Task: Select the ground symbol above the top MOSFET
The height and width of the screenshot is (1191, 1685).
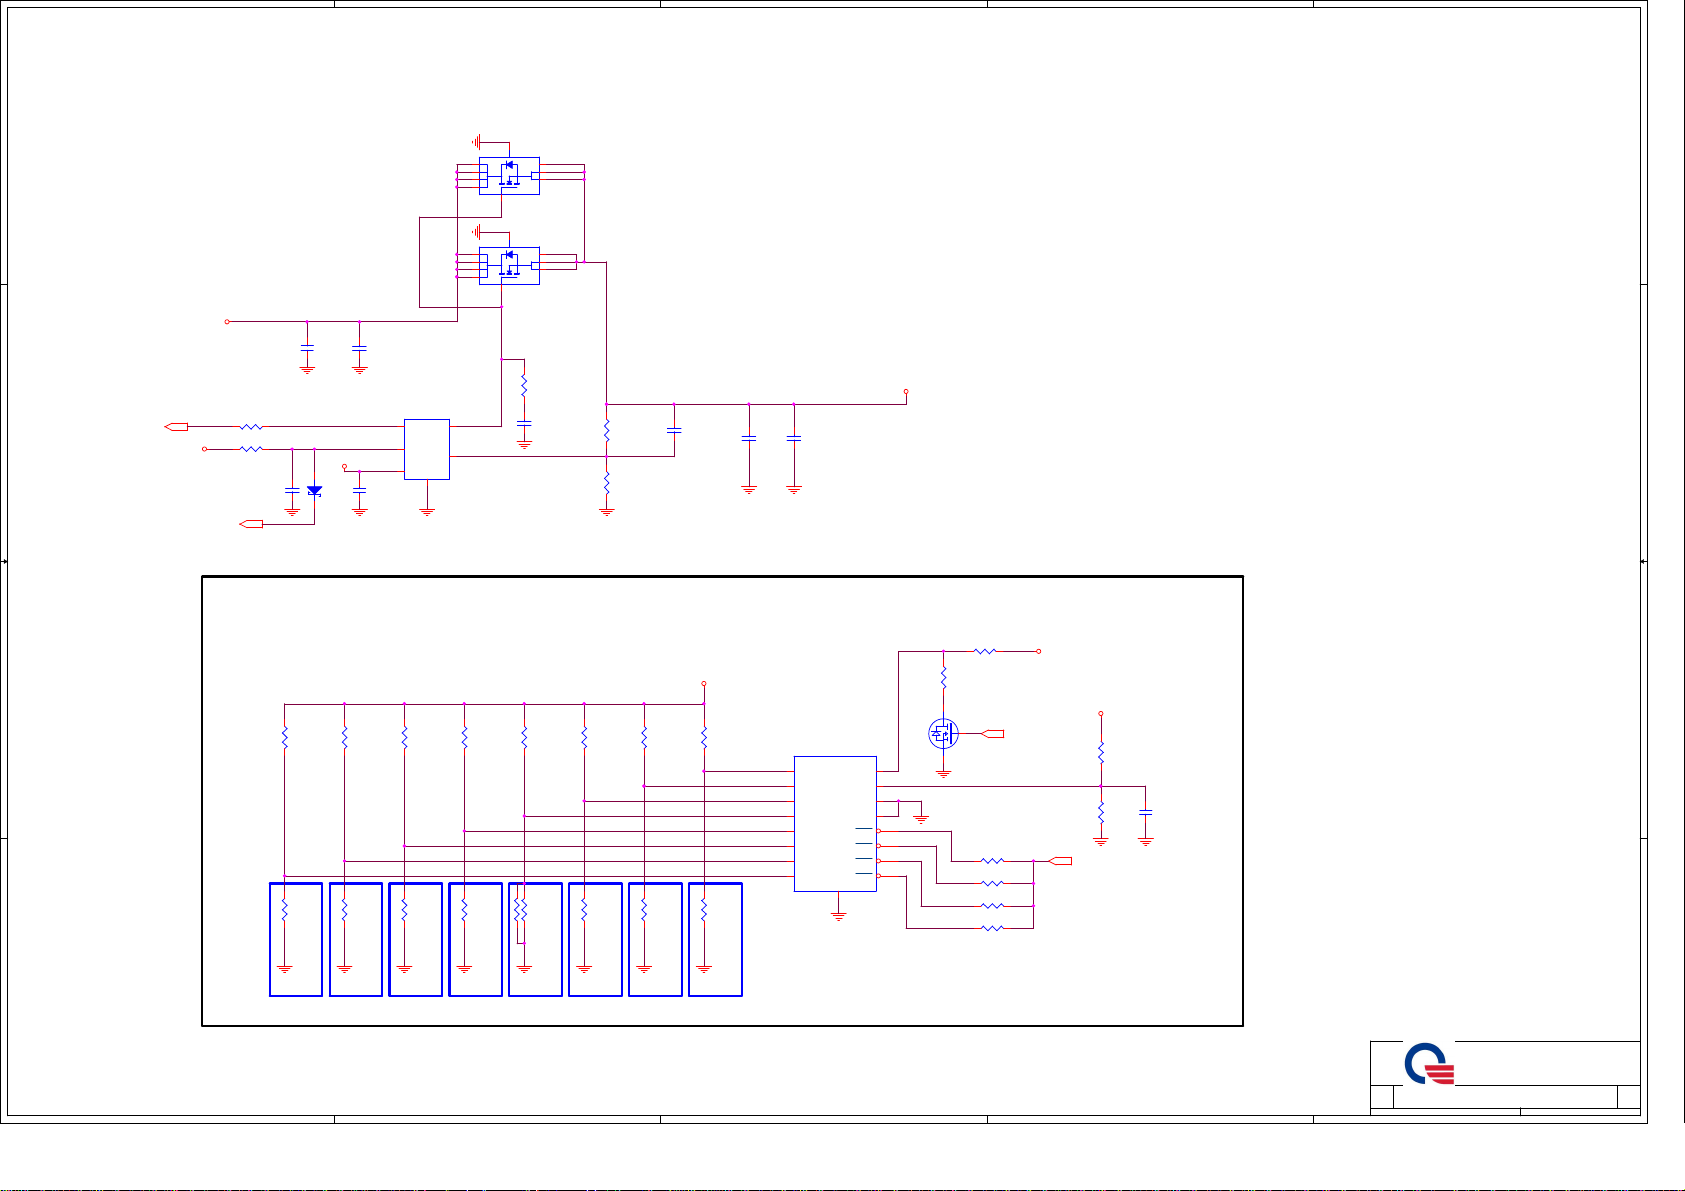Action: coord(479,142)
